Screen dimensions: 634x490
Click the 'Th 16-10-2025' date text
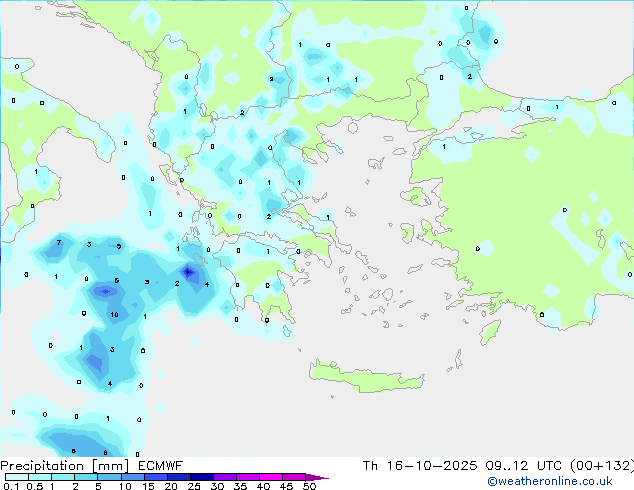[x=420, y=466]
